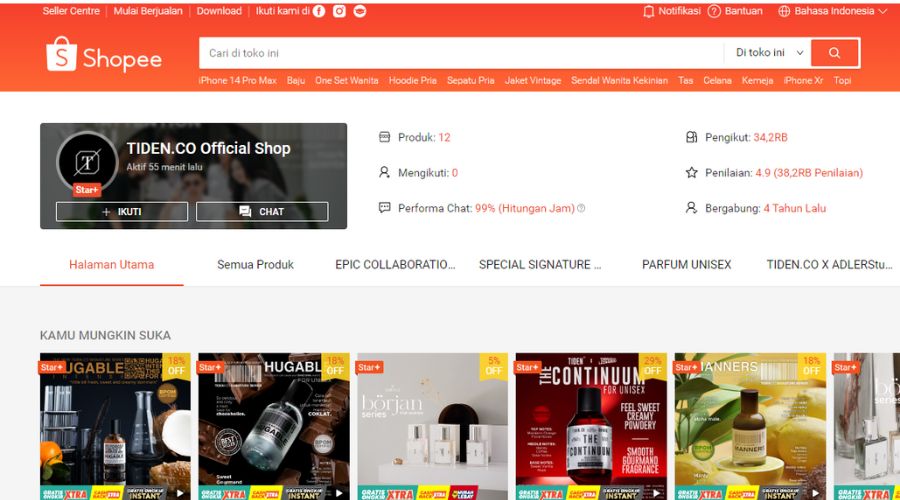This screenshot has height=500, width=900.
Task: Open The Continuum for Unisex product thumbnail
Action: pyautogui.click(x=591, y=426)
